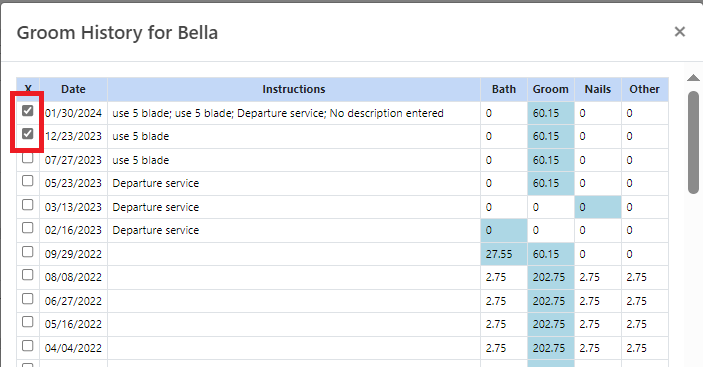Toggle the 06/27/2022 record checkbox
The image size is (703, 367).
pos(28,298)
